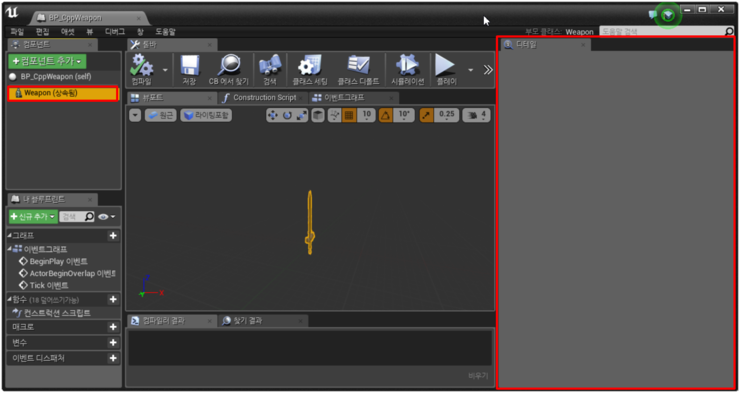Viewport: 740px width, 393px height.
Task: Open the viewport options dropdown arrow
Action: tap(135, 115)
